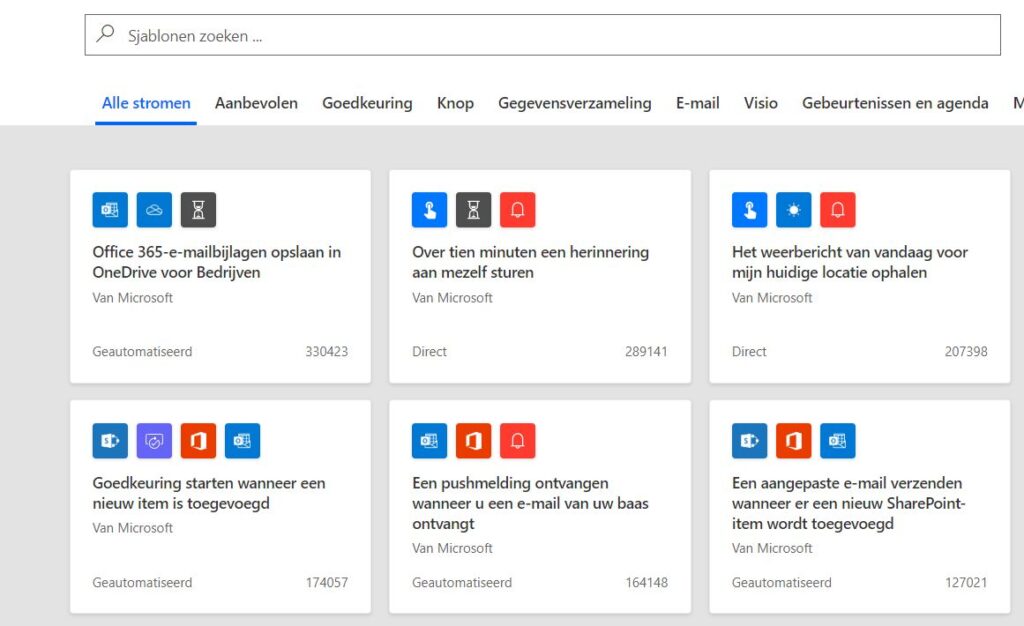Click the manual trigger button icon on weather card
1024x626 pixels.
click(750, 210)
